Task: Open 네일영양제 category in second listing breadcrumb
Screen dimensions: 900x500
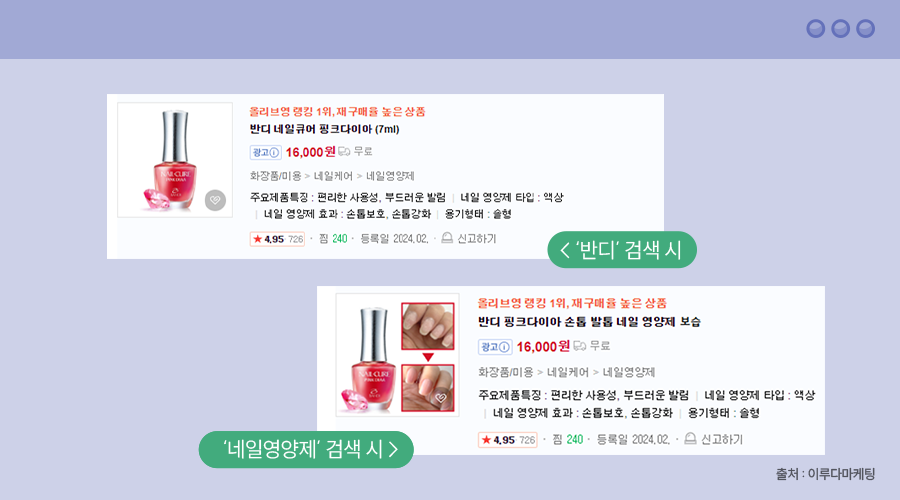Action: pyautogui.click(x=629, y=372)
